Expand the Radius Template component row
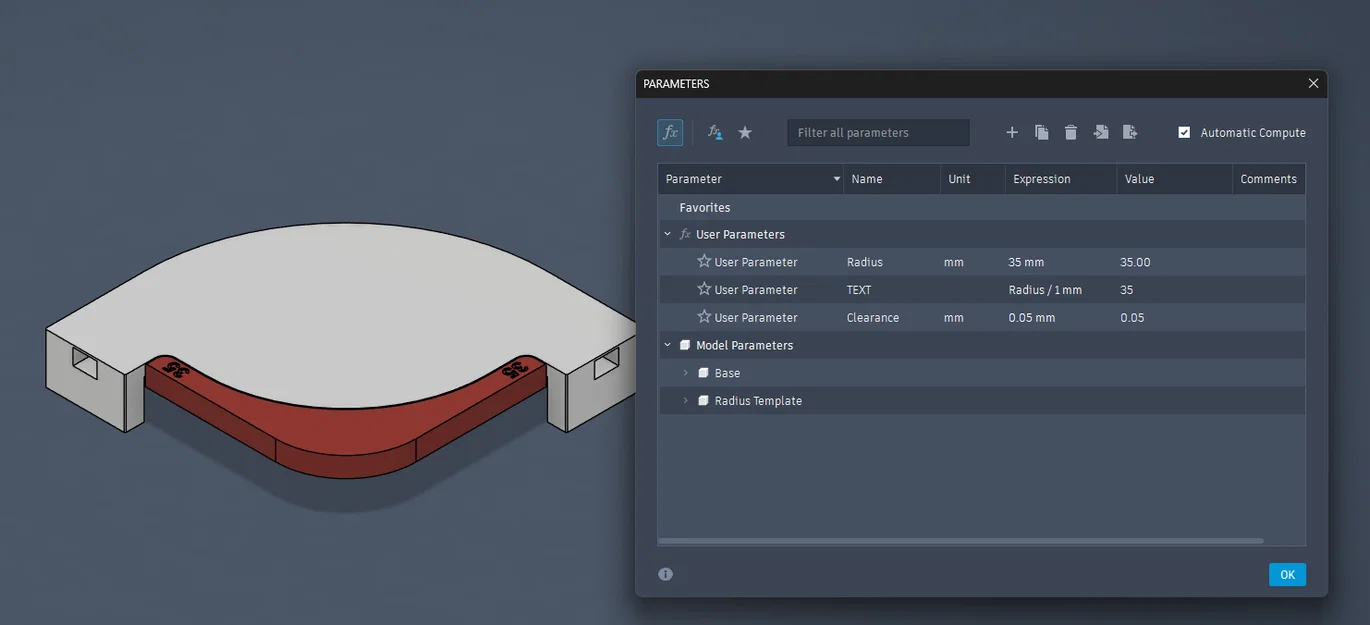This screenshot has height=625, width=1370. coord(686,401)
